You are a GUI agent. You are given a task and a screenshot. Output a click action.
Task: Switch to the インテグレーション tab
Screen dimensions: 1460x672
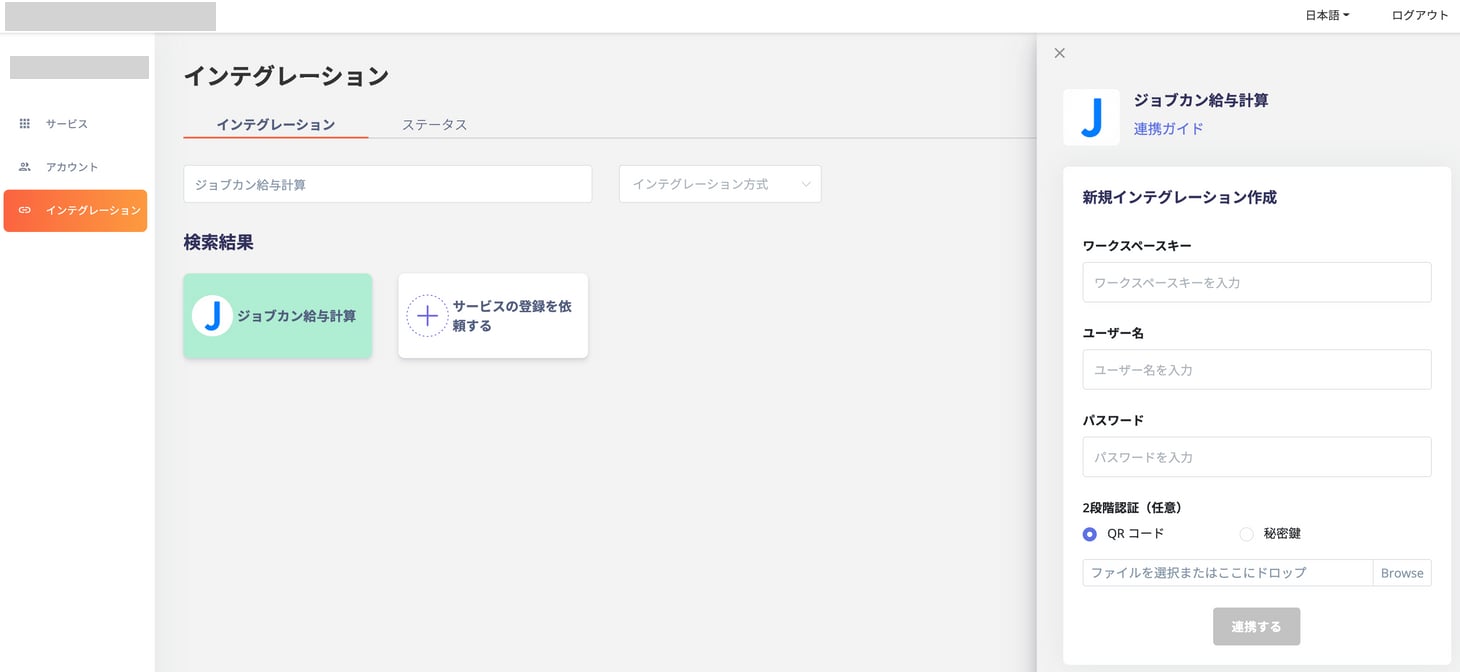point(276,125)
